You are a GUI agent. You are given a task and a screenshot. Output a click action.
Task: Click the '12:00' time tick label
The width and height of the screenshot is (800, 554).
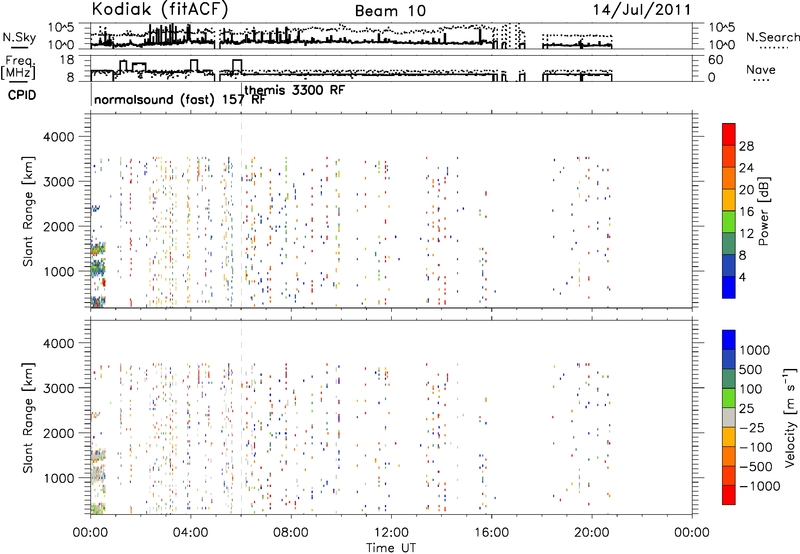391,533
